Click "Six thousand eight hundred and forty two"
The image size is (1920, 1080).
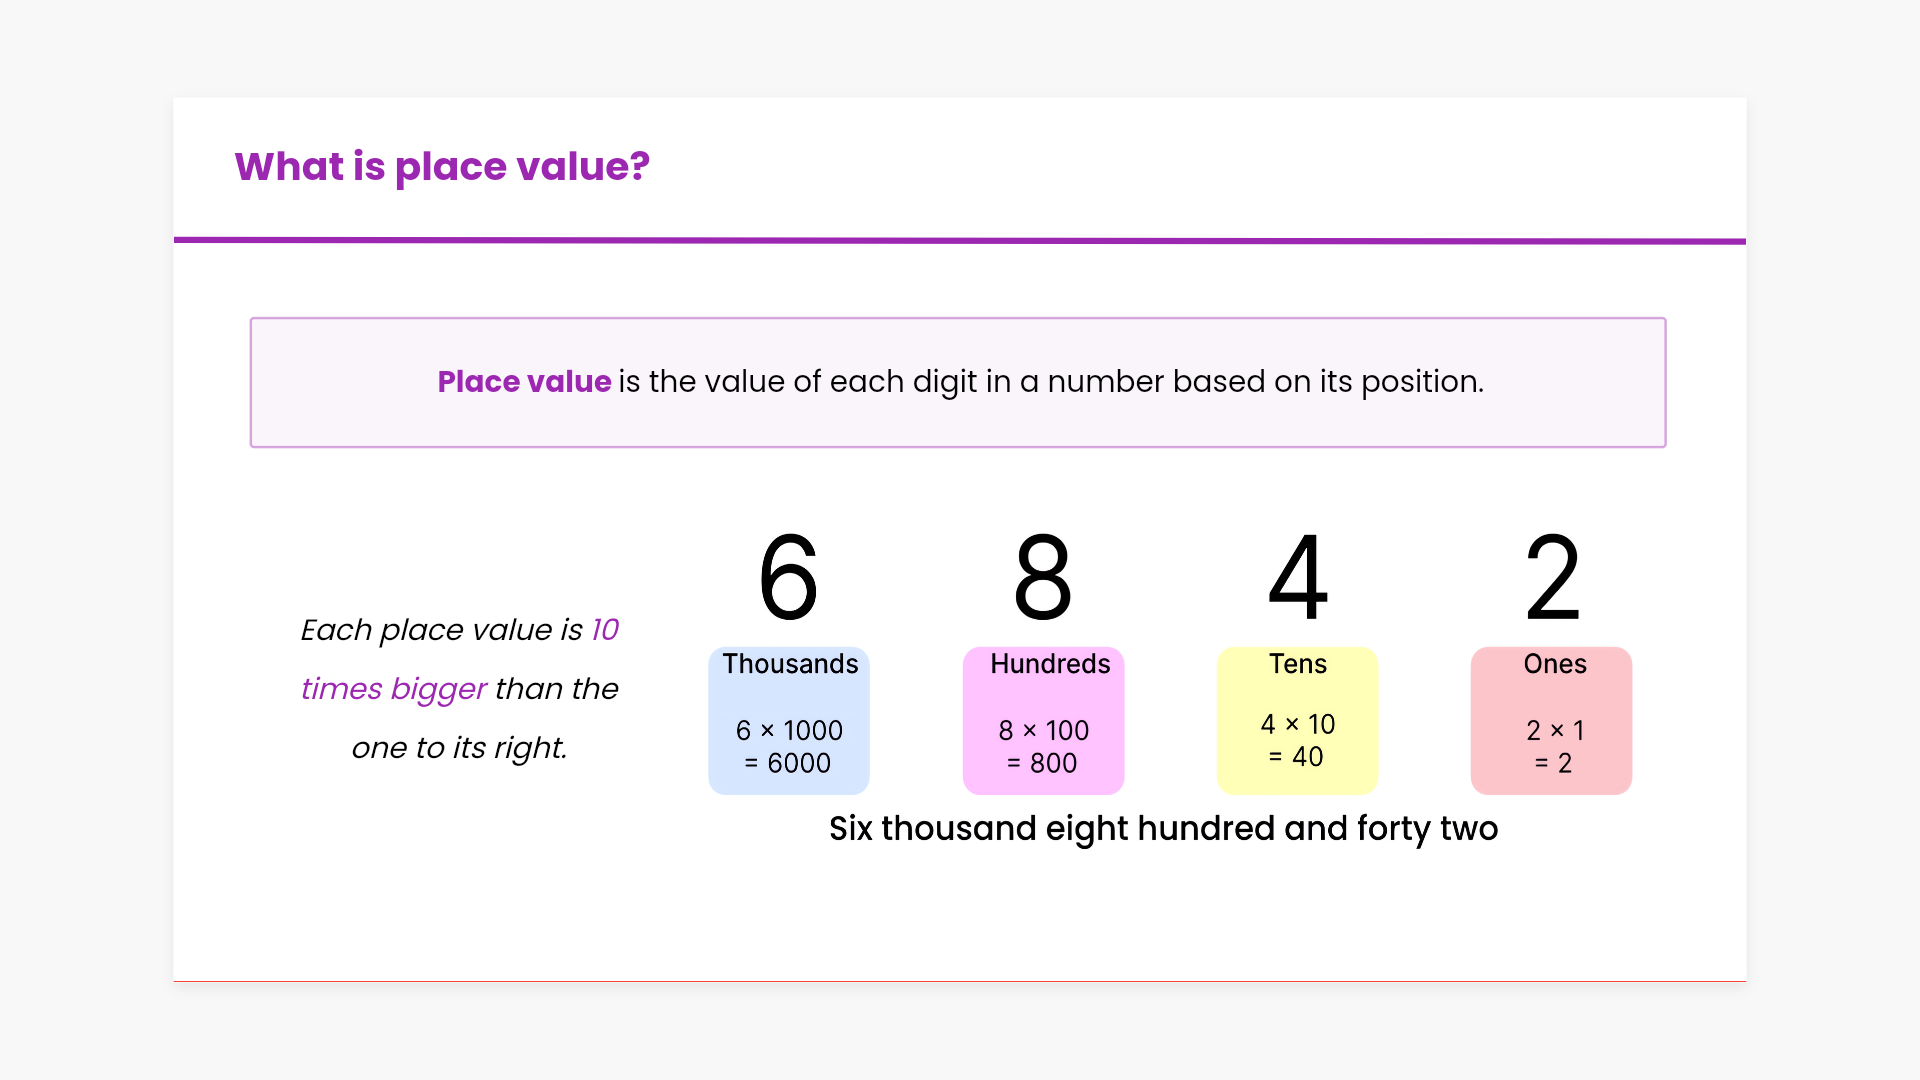pyautogui.click(x=1163, y=829)
